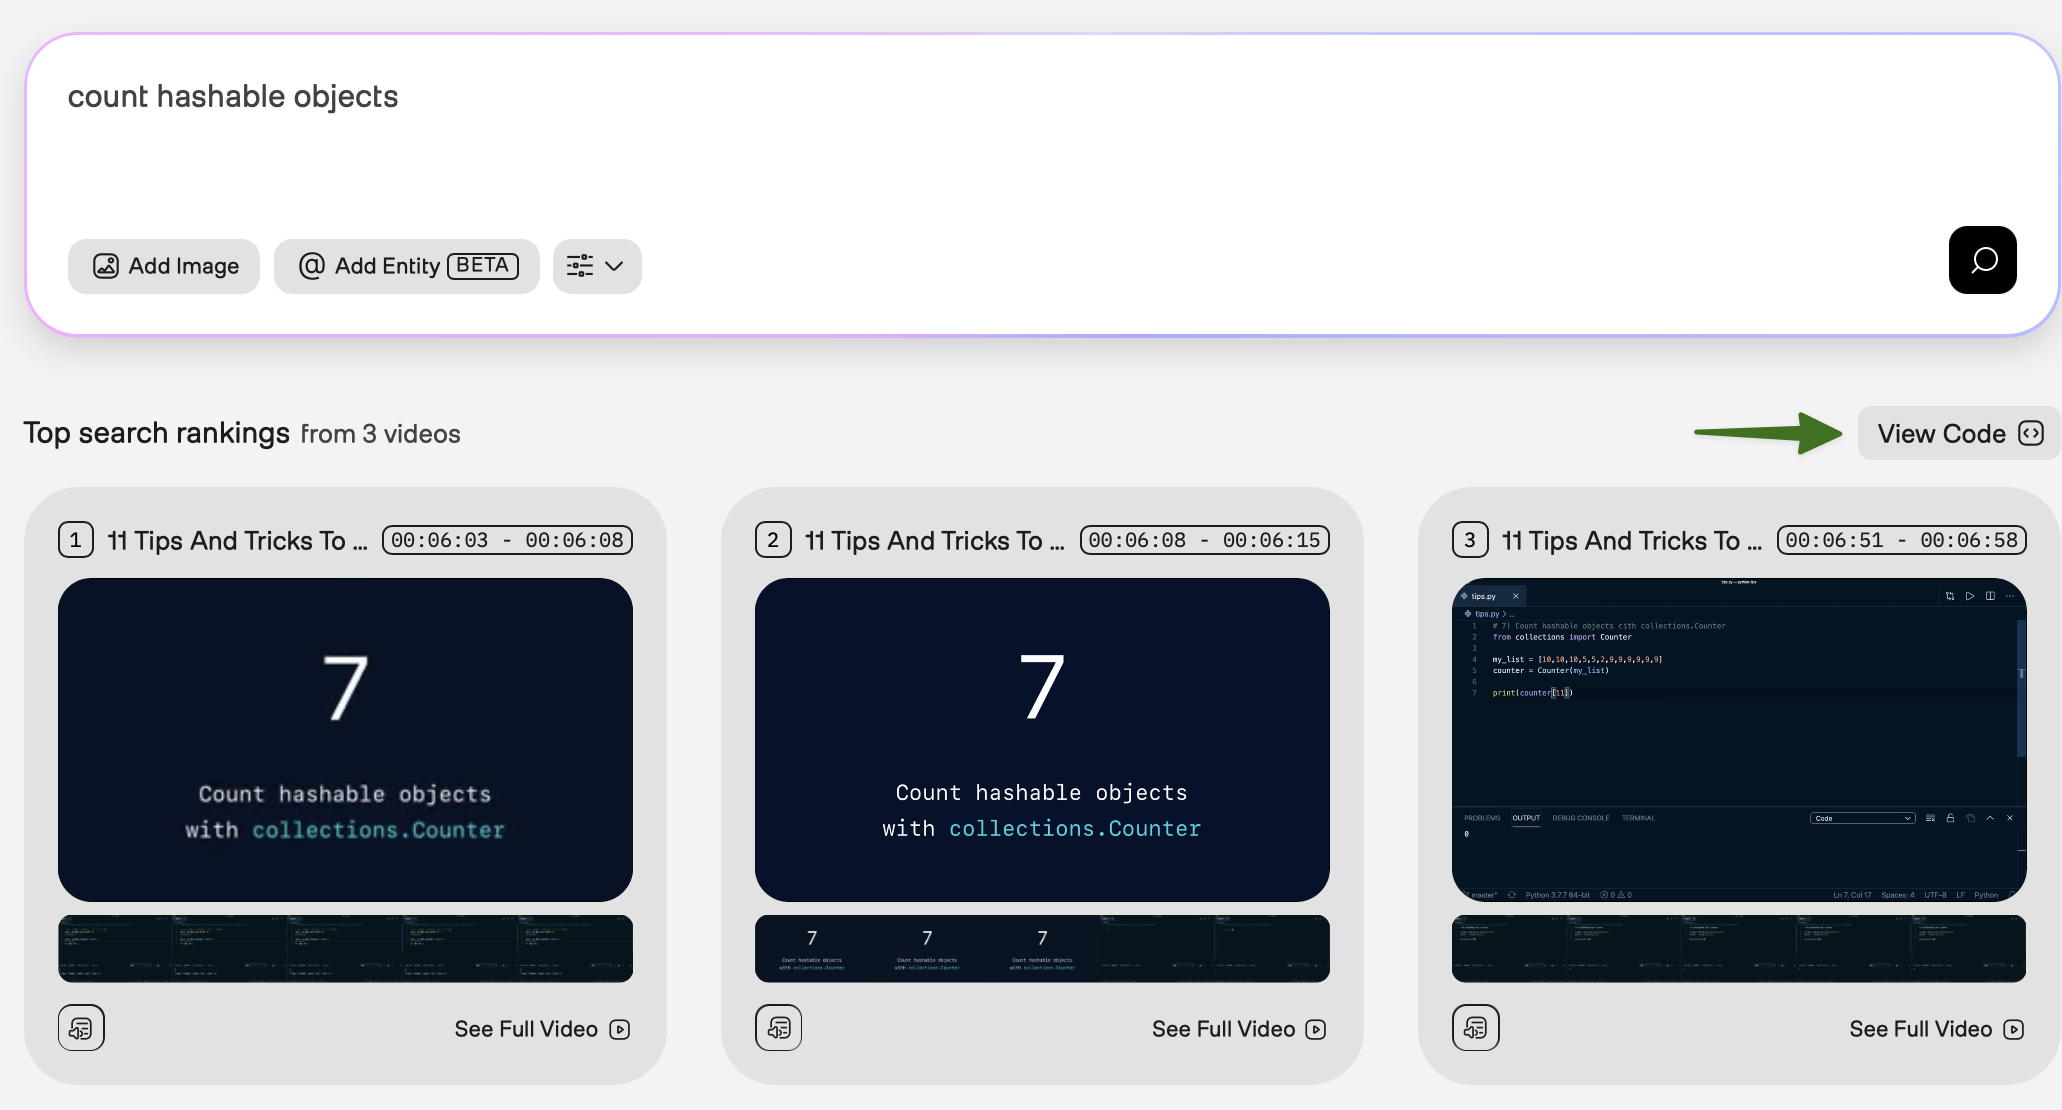Click the transcript icon on result 3

tap(1475, 1028)
